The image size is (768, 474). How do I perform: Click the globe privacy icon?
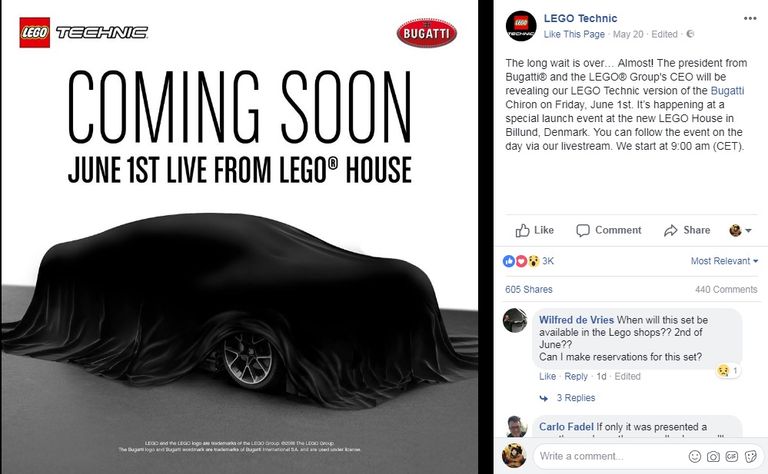pyautogui.click(x=690, y=34)
